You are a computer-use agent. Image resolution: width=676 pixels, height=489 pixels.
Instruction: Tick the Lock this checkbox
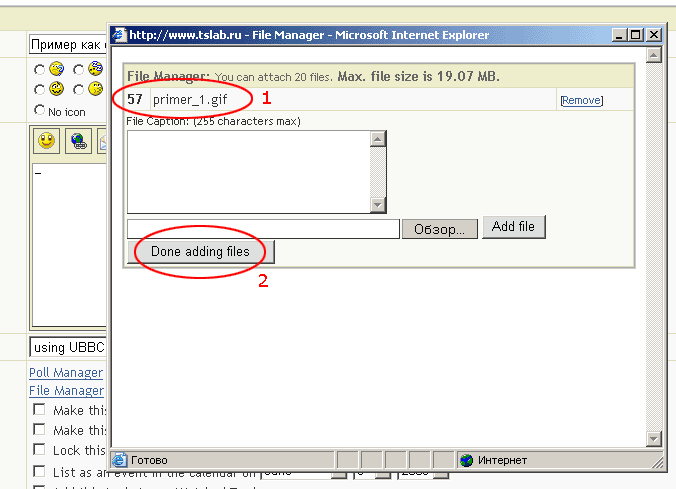pyautogui.click(x=39, y=449)
